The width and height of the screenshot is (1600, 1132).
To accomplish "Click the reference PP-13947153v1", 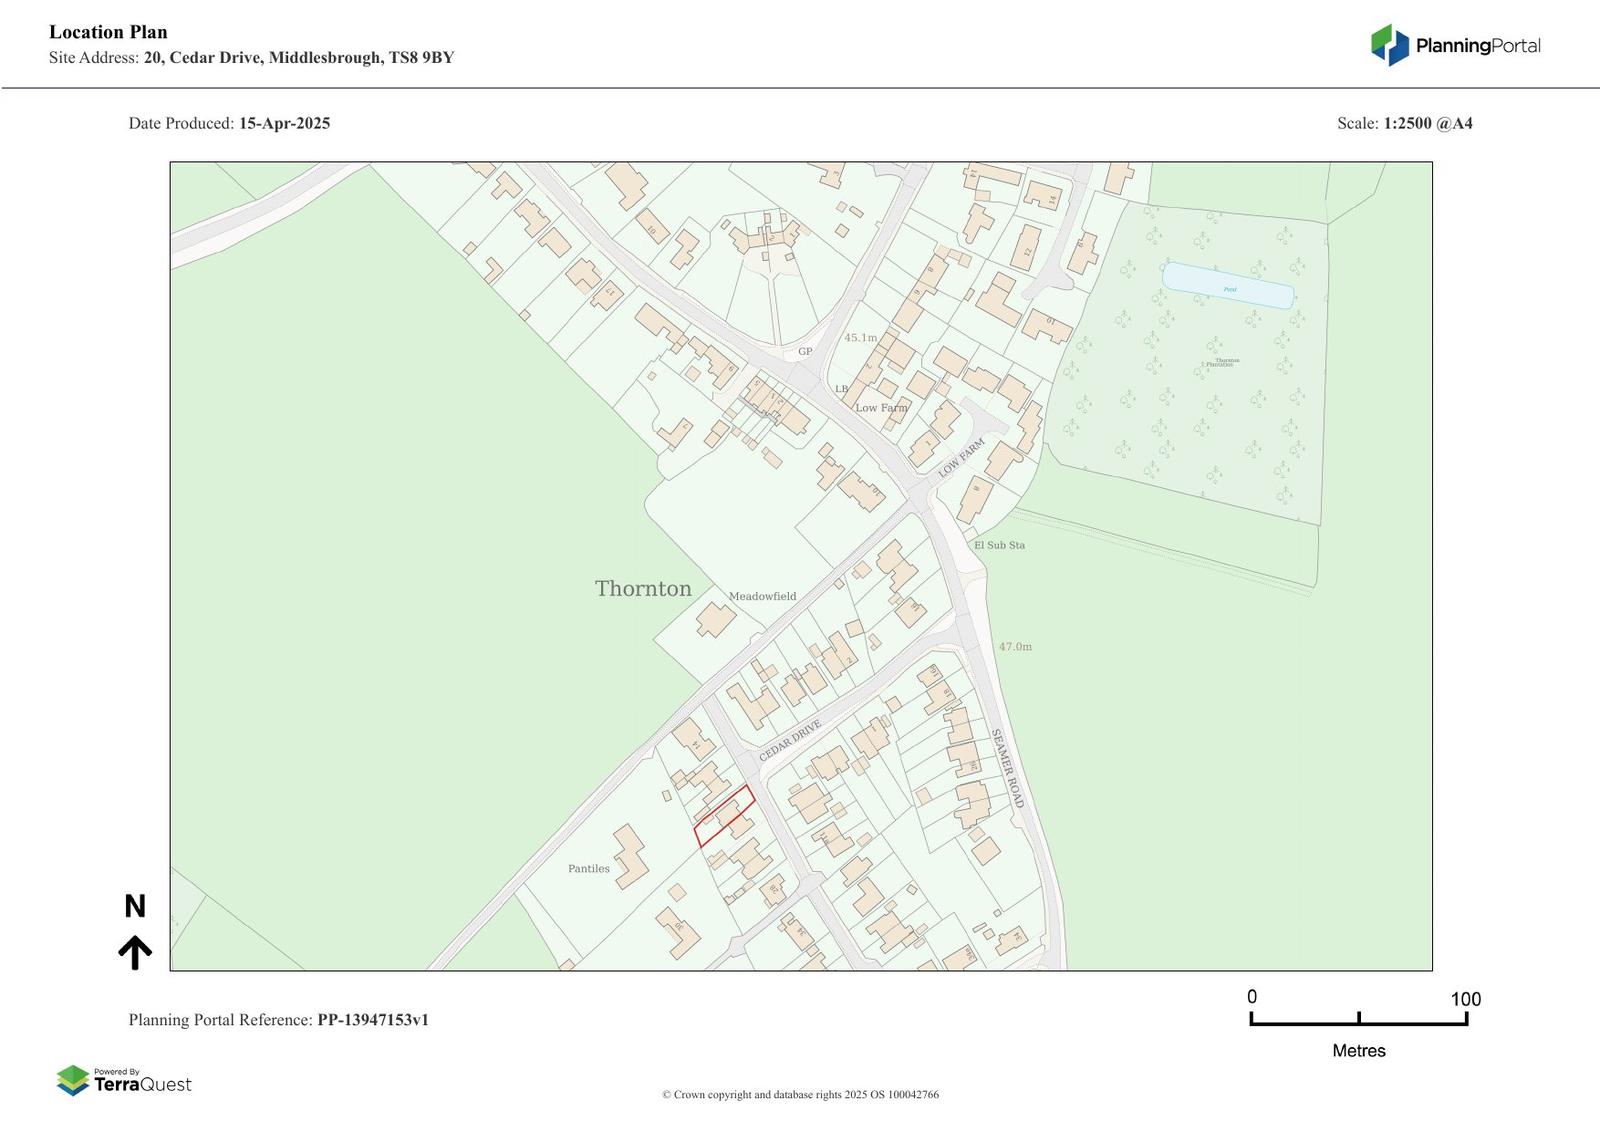I will 373,1020.
